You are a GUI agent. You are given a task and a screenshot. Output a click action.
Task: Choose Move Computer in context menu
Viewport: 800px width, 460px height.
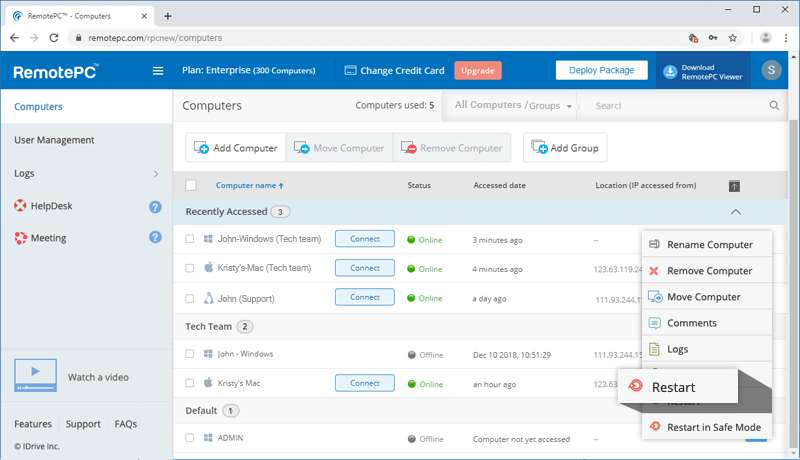point(707,297)
